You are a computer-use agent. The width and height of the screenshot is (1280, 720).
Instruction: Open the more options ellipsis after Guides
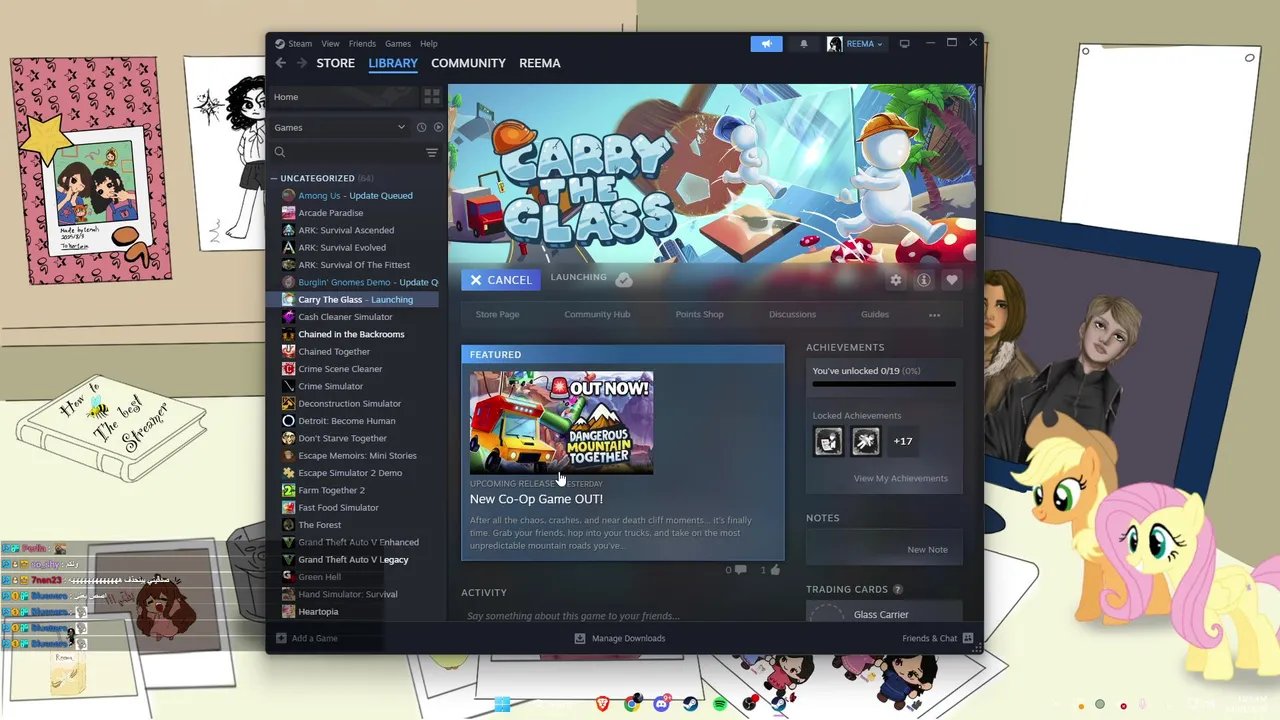pos(934,315)
